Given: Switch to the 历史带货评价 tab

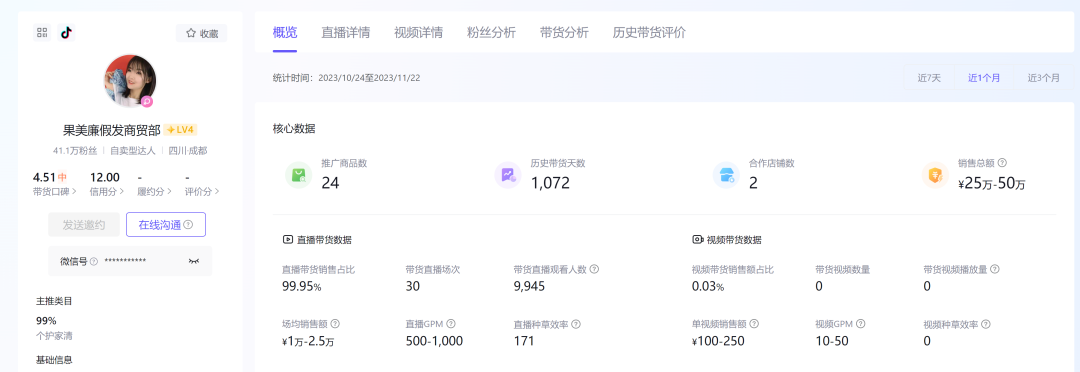Looking at the screenshot, I should [650, 32].
